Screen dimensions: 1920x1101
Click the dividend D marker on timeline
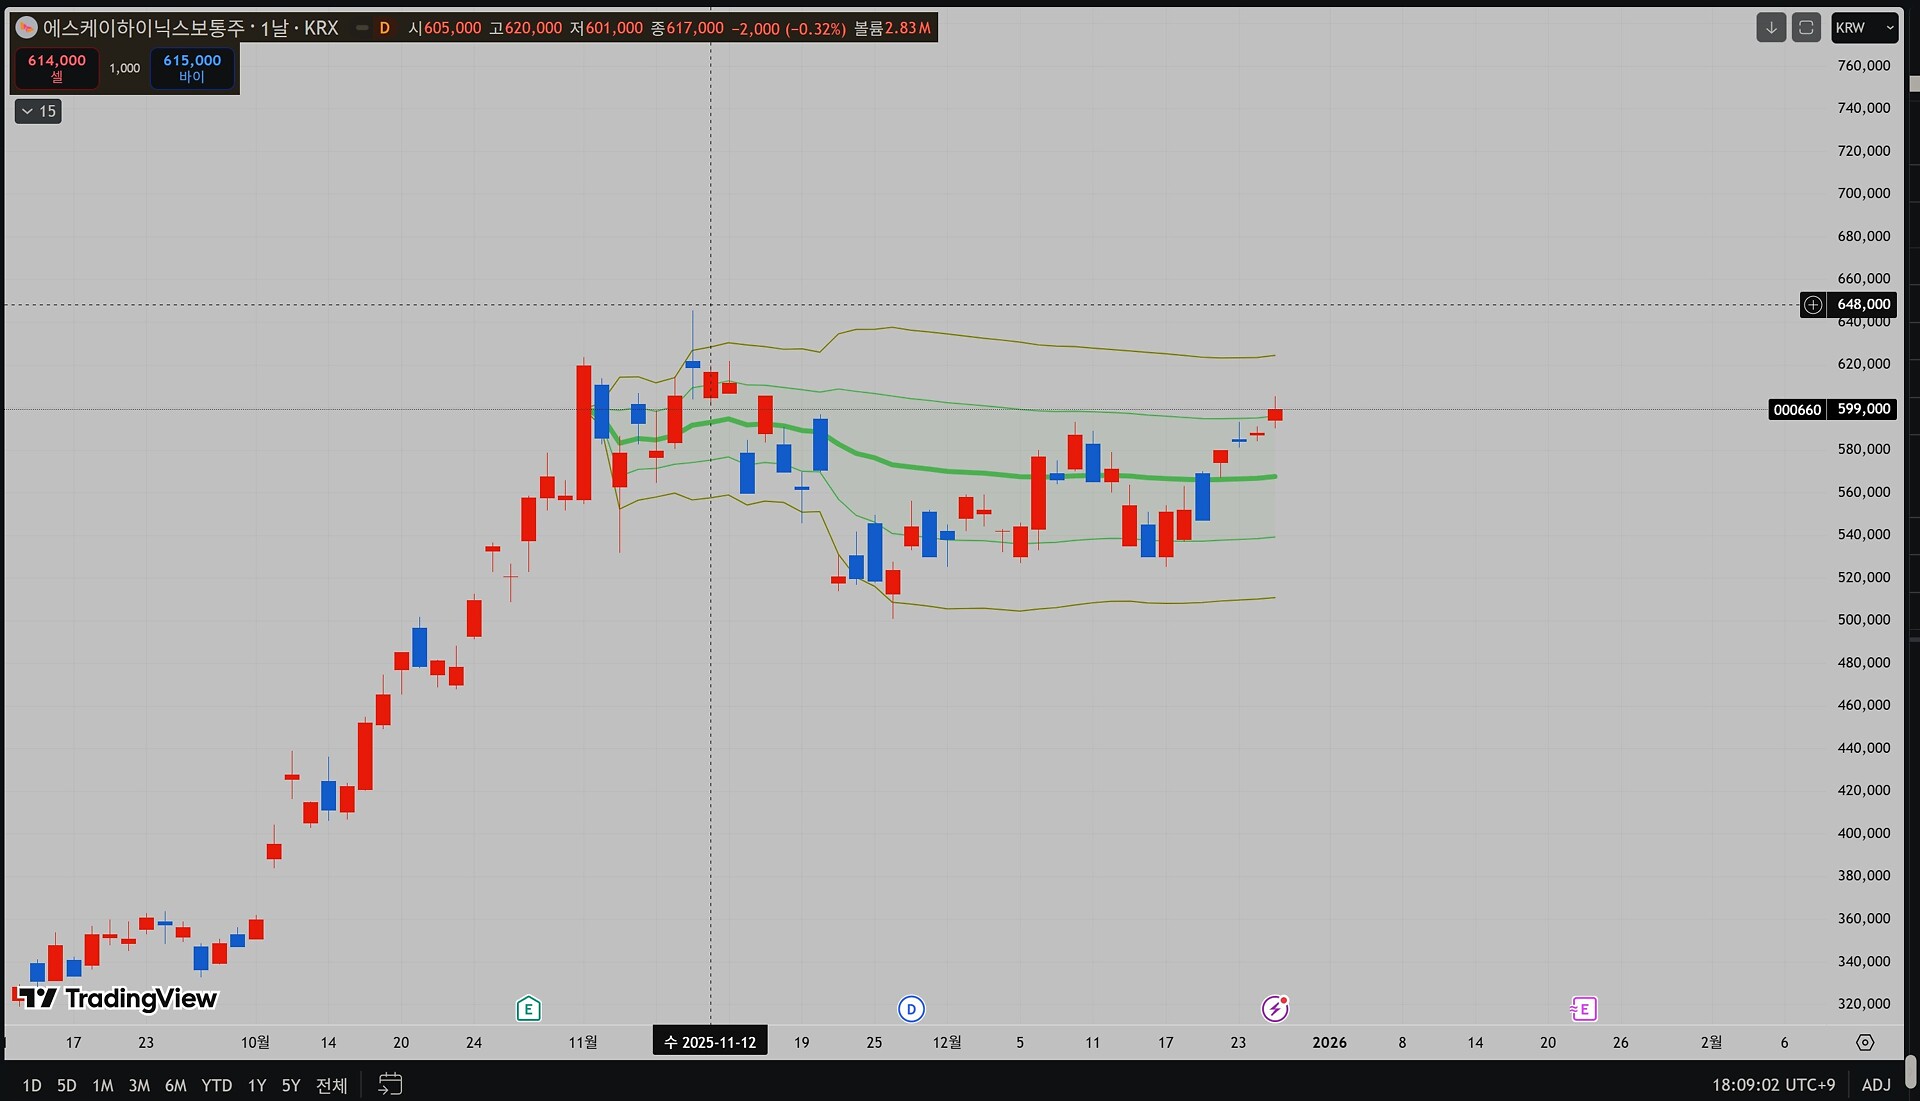910,1009
